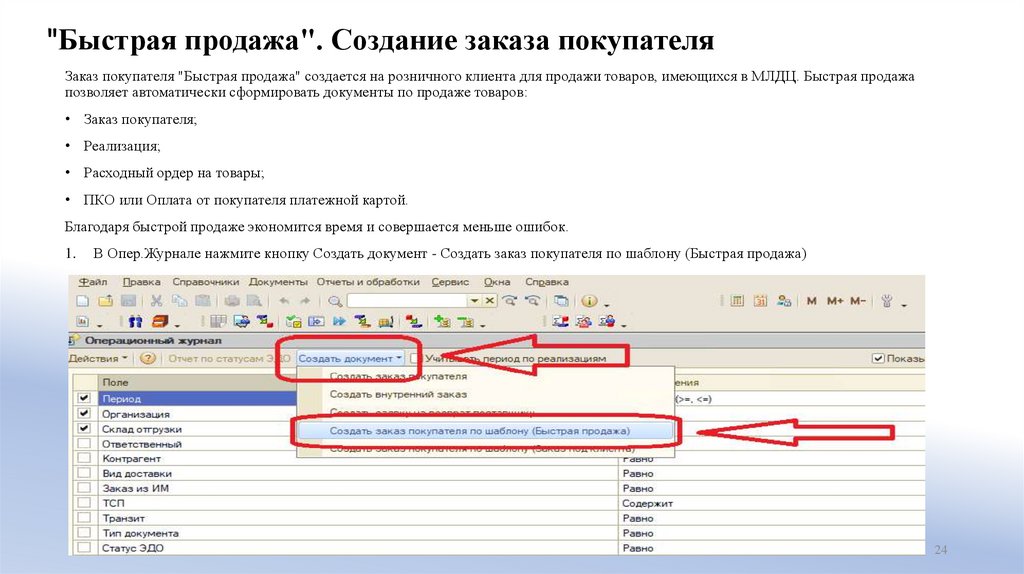Click the green plus add-group icon
Viewport: 1024px width, 574px height.
(442, 321)
